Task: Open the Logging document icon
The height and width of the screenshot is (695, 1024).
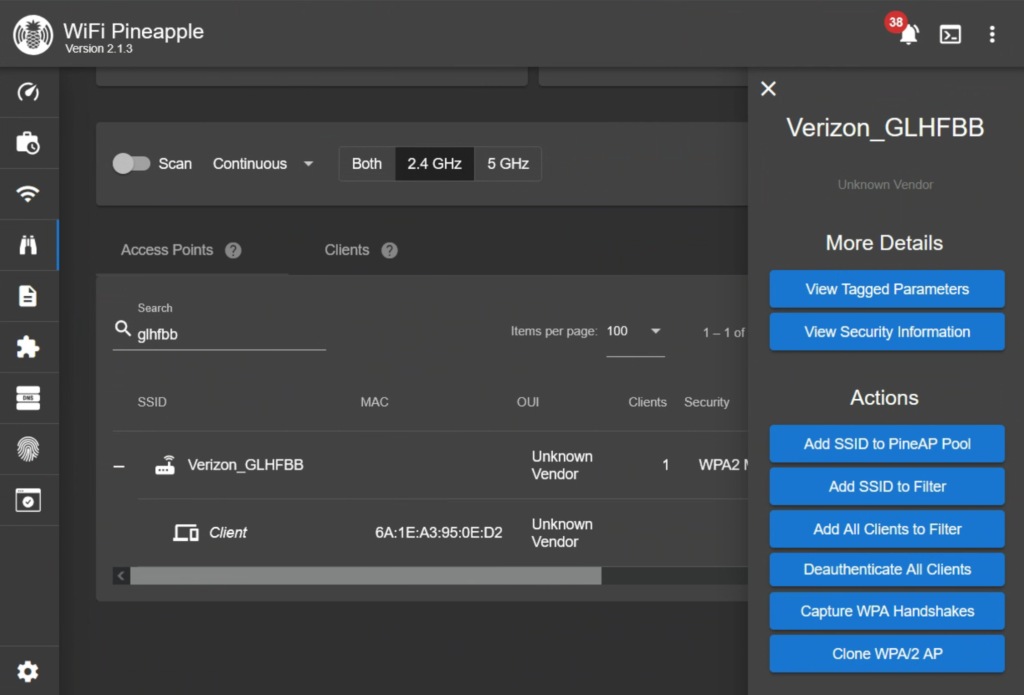Action: pyautogui.click(x=28, y=296)
